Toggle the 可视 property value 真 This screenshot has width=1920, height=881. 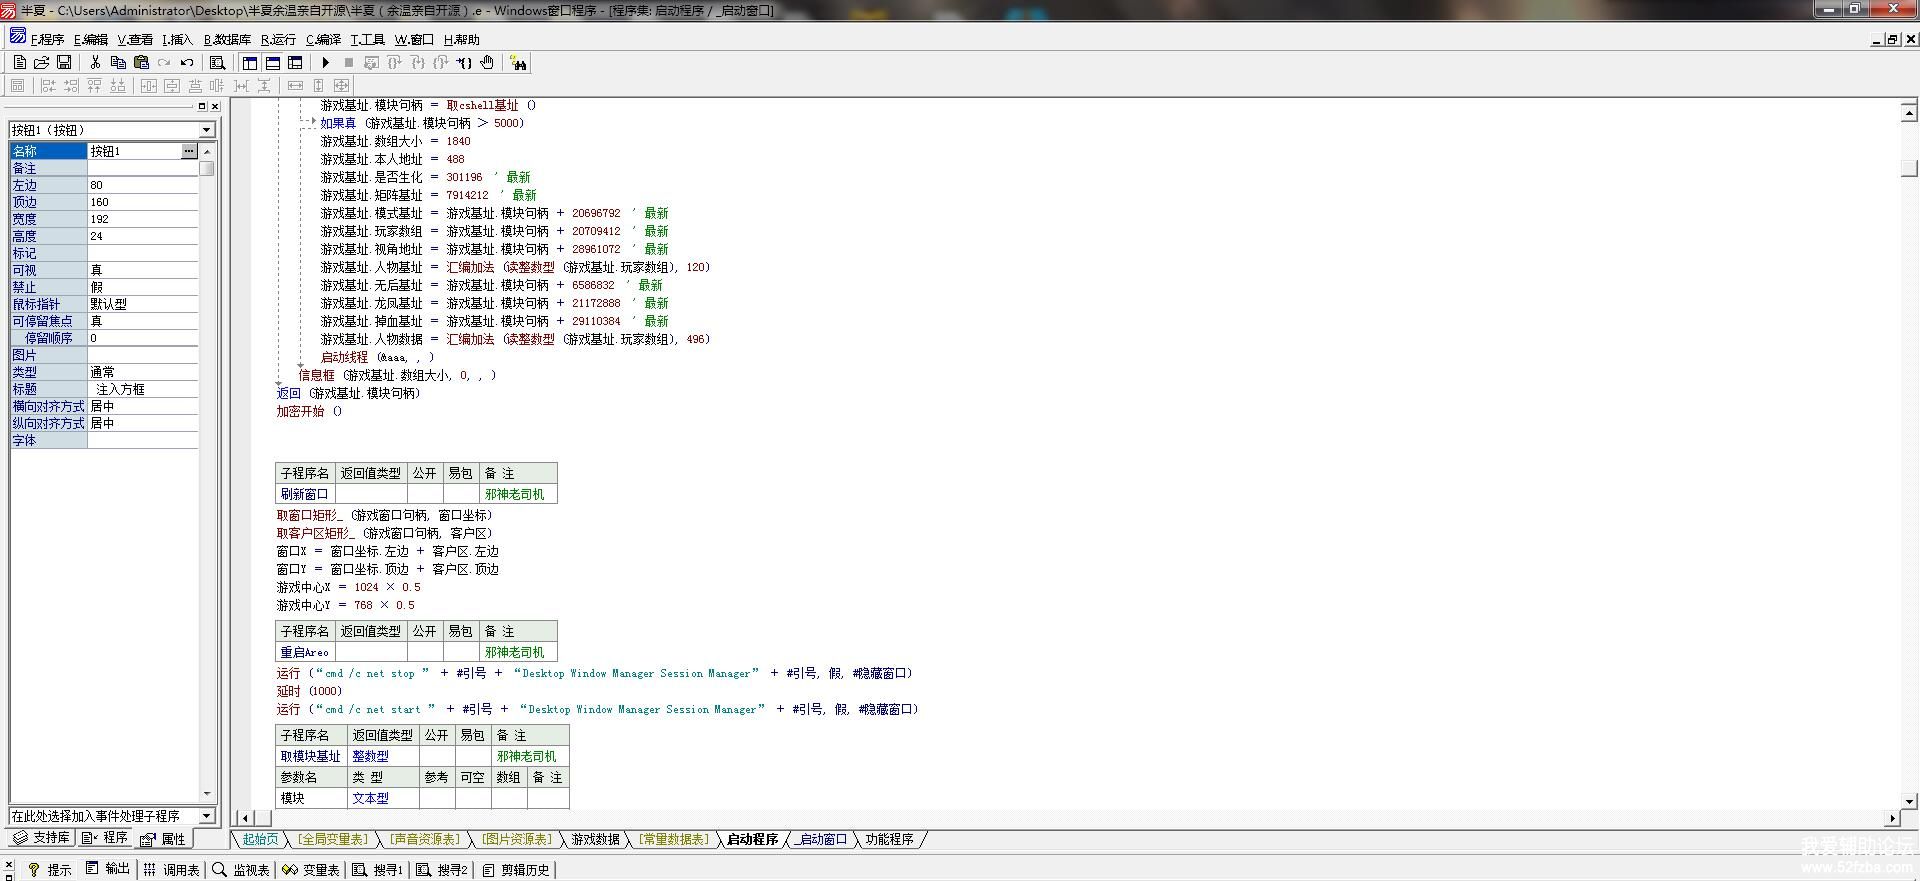(x=143, y=270)
